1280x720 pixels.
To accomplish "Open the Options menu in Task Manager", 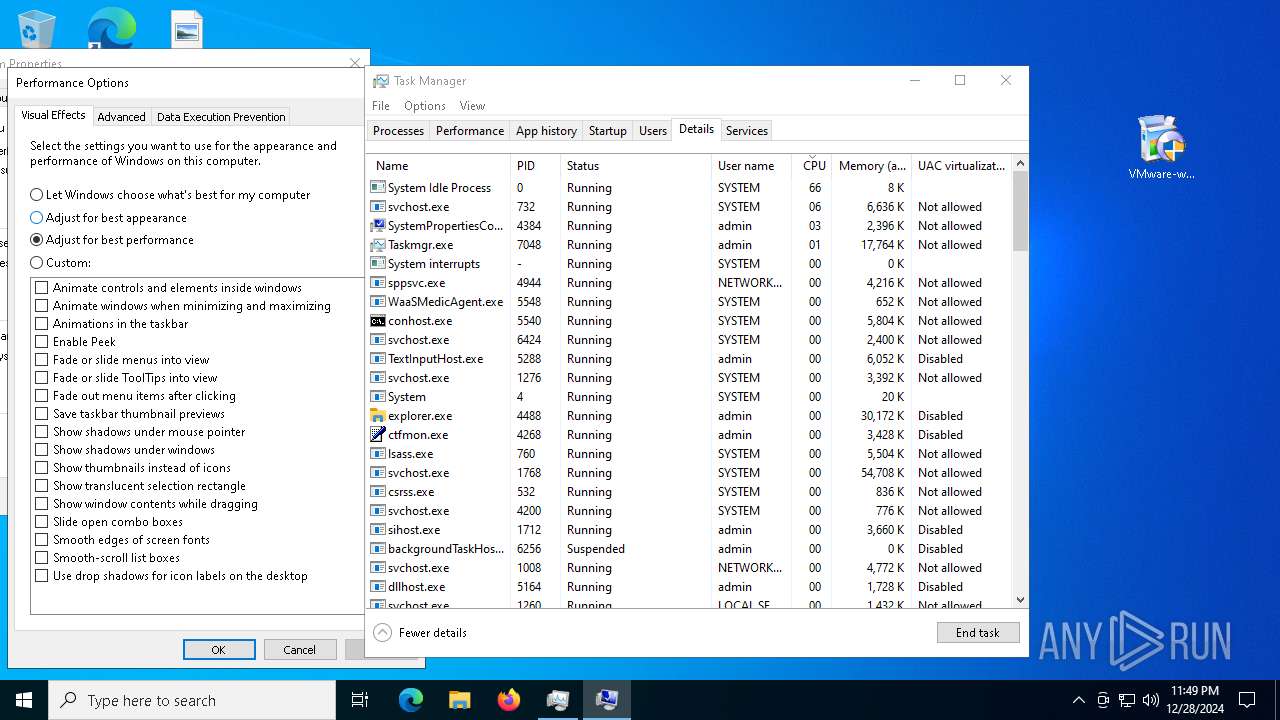I will coord(425,106).
